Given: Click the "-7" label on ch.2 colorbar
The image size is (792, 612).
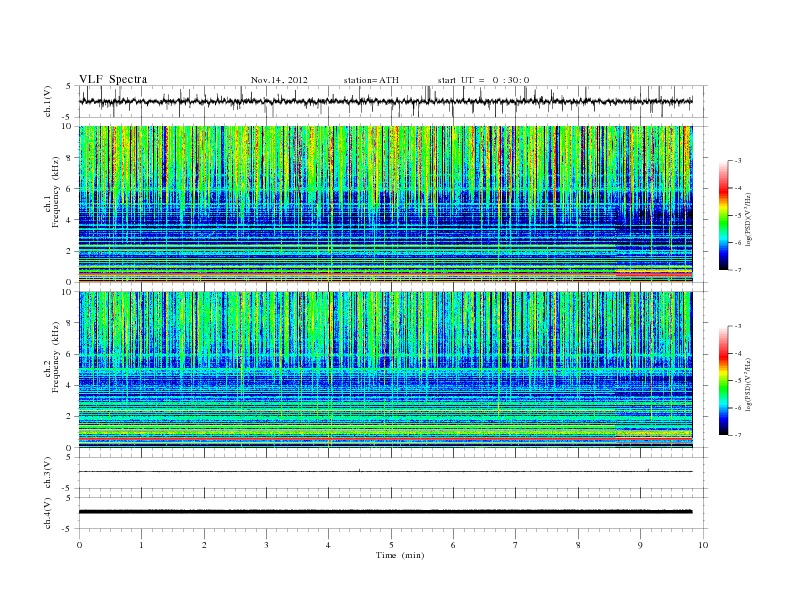Looking at the screenshot, I should 738,435.
